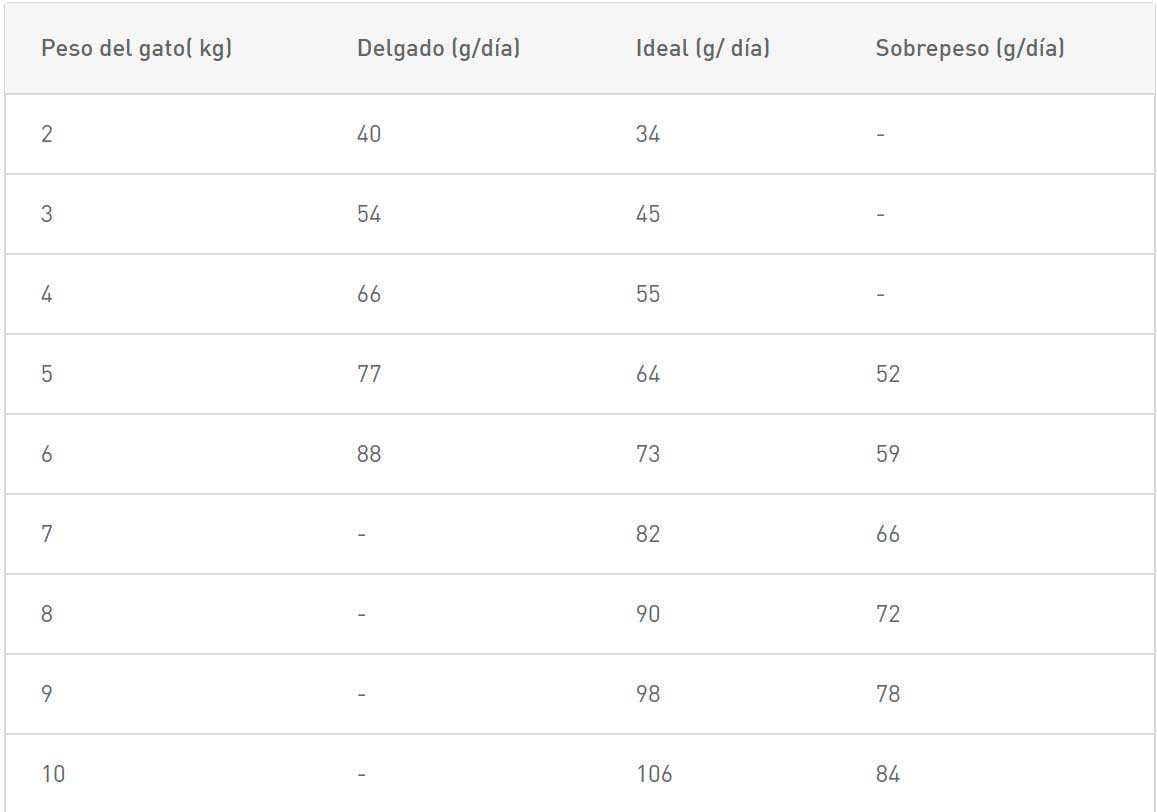Click the Ideal value 45
The image size is (1157, 812).
click(x=648, y=214)
